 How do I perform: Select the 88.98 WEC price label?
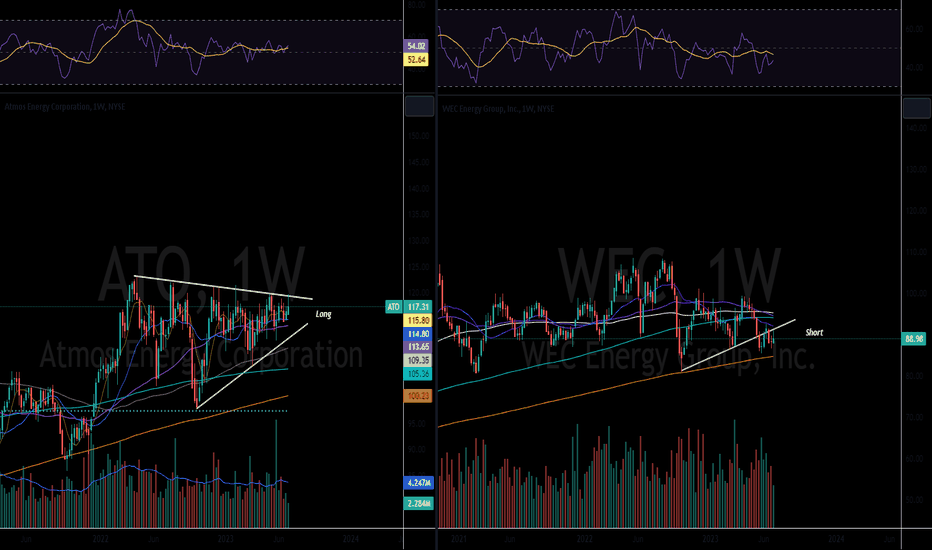click(x=914, y=339)
